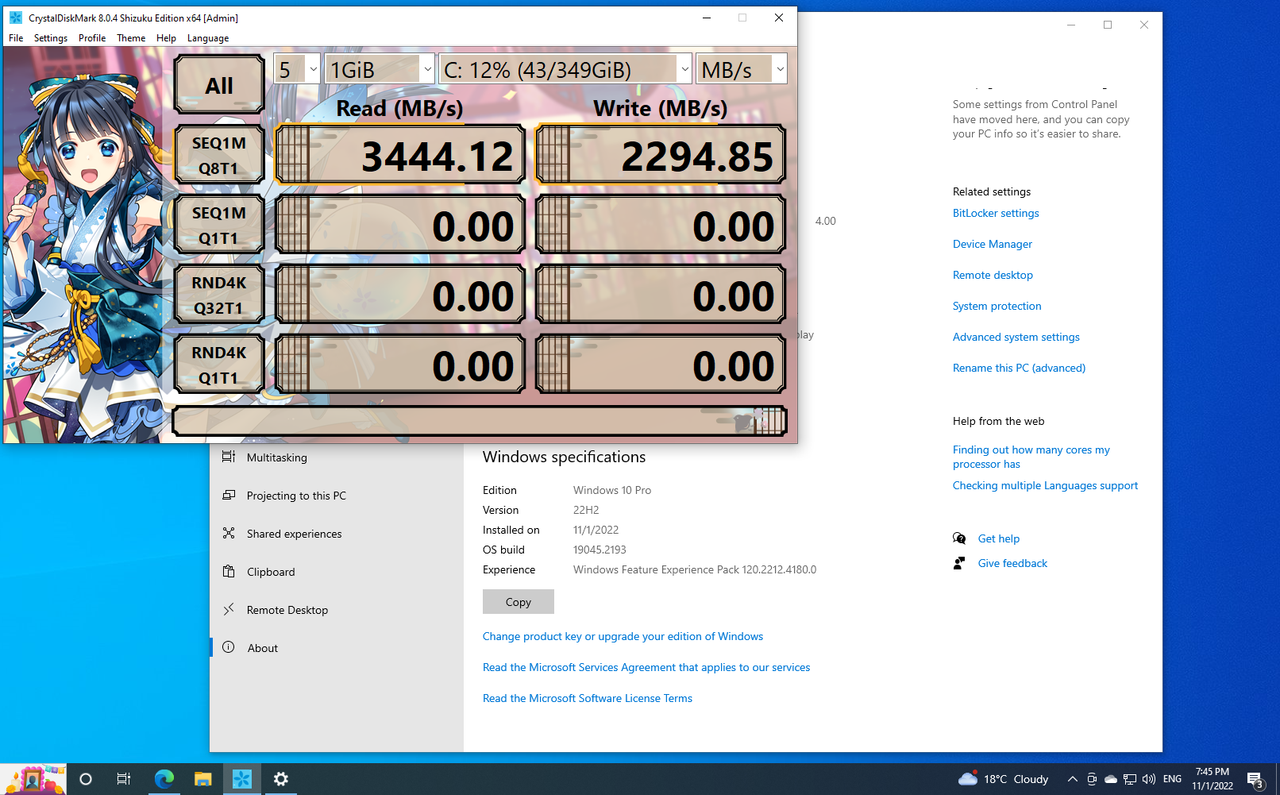Image resolution: width=1280 pixels, height=795 pixels.
Task: Open the test size dropdown showing 1GiB
Action: click(380, 69)
